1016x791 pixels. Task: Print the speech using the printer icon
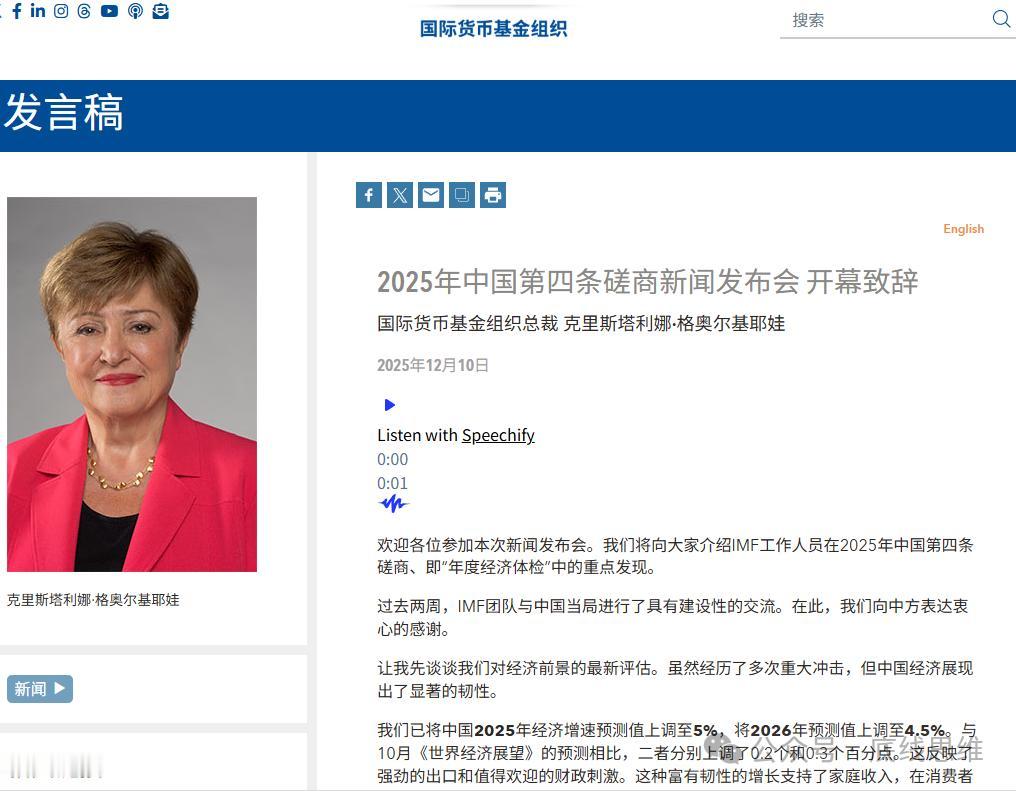[492, 195]
